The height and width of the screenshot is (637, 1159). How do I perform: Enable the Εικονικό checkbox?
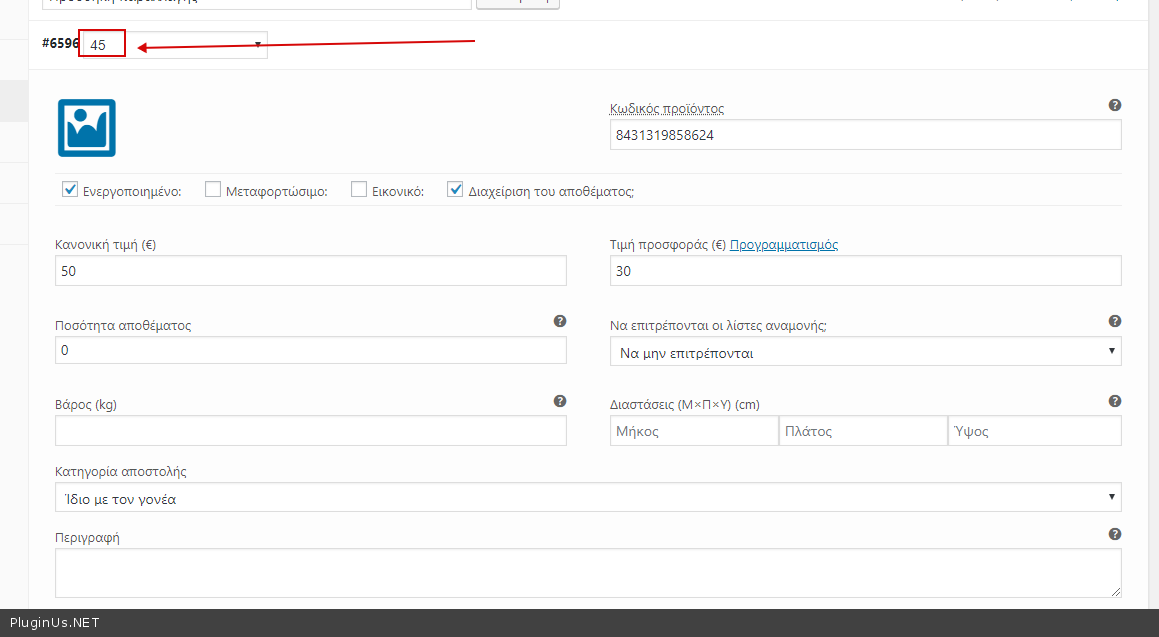(359, 189)
